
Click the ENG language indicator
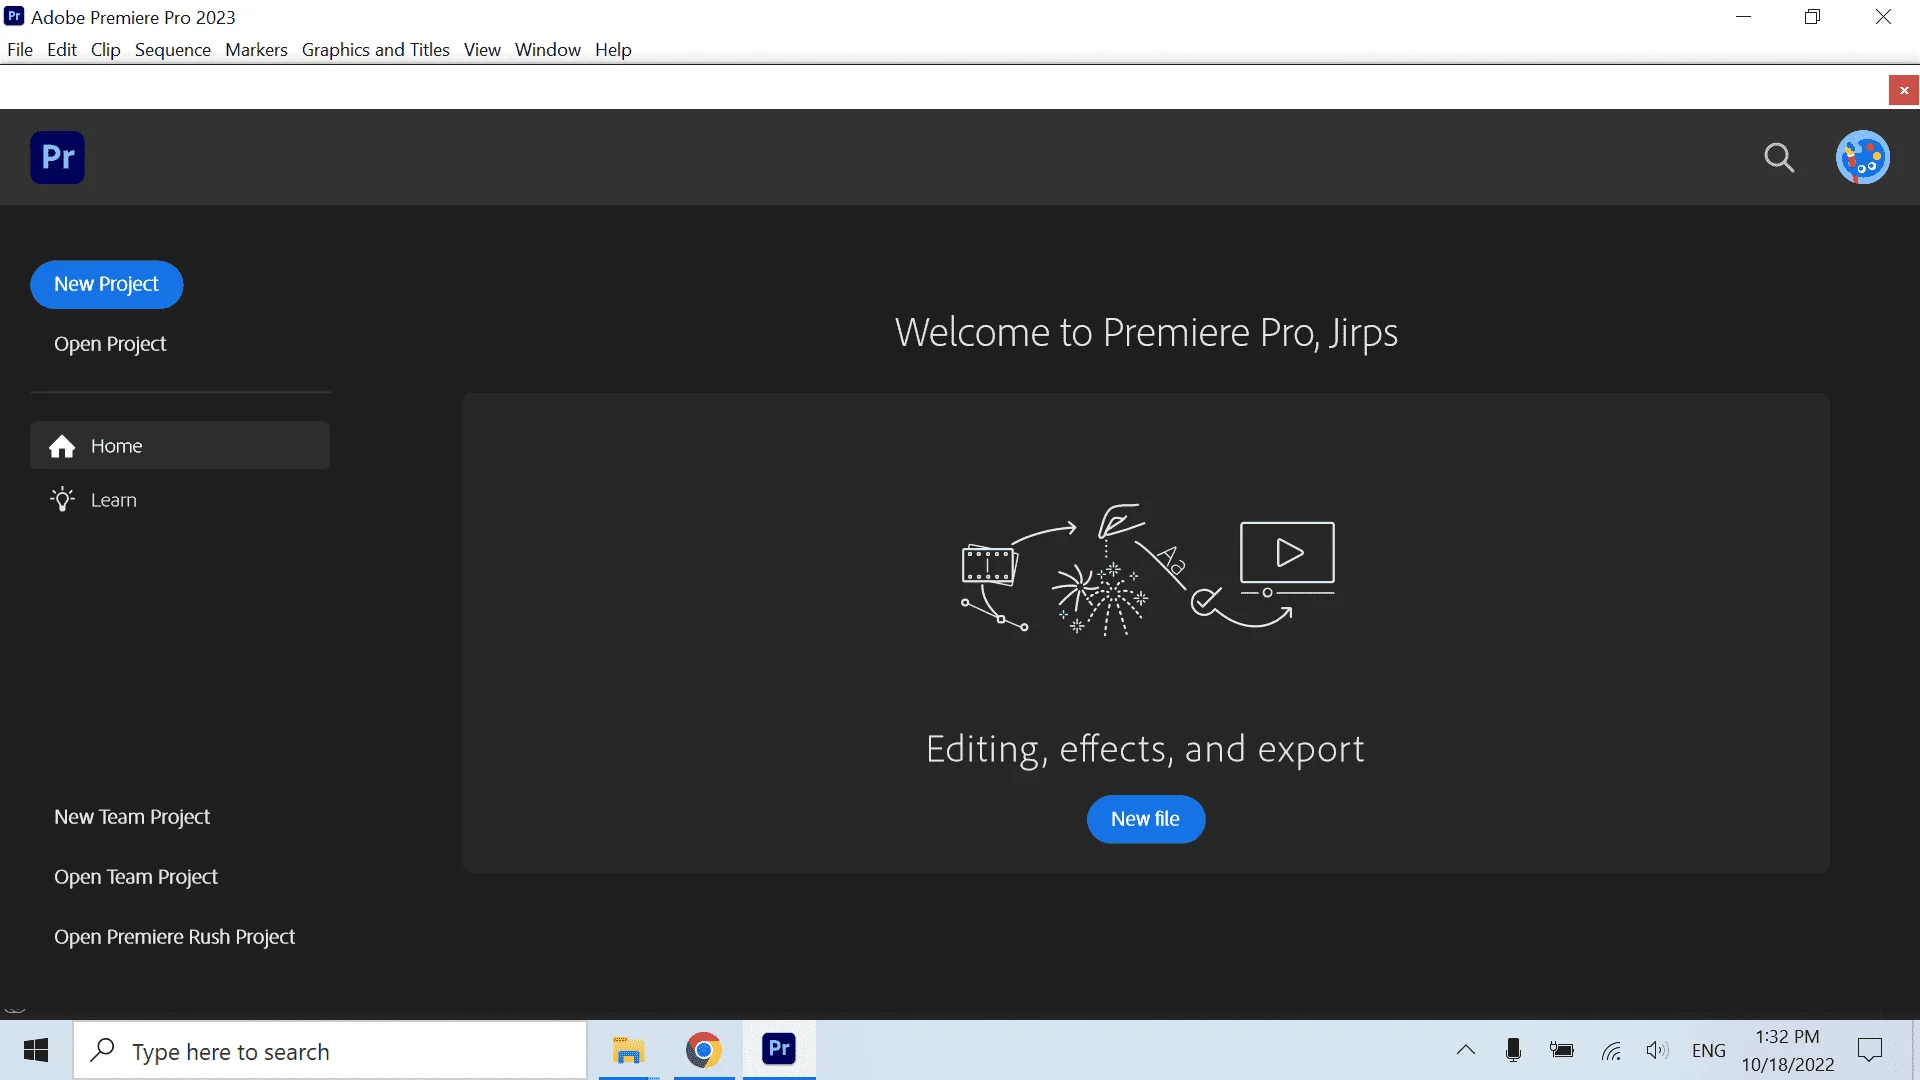[1709, 1050]
